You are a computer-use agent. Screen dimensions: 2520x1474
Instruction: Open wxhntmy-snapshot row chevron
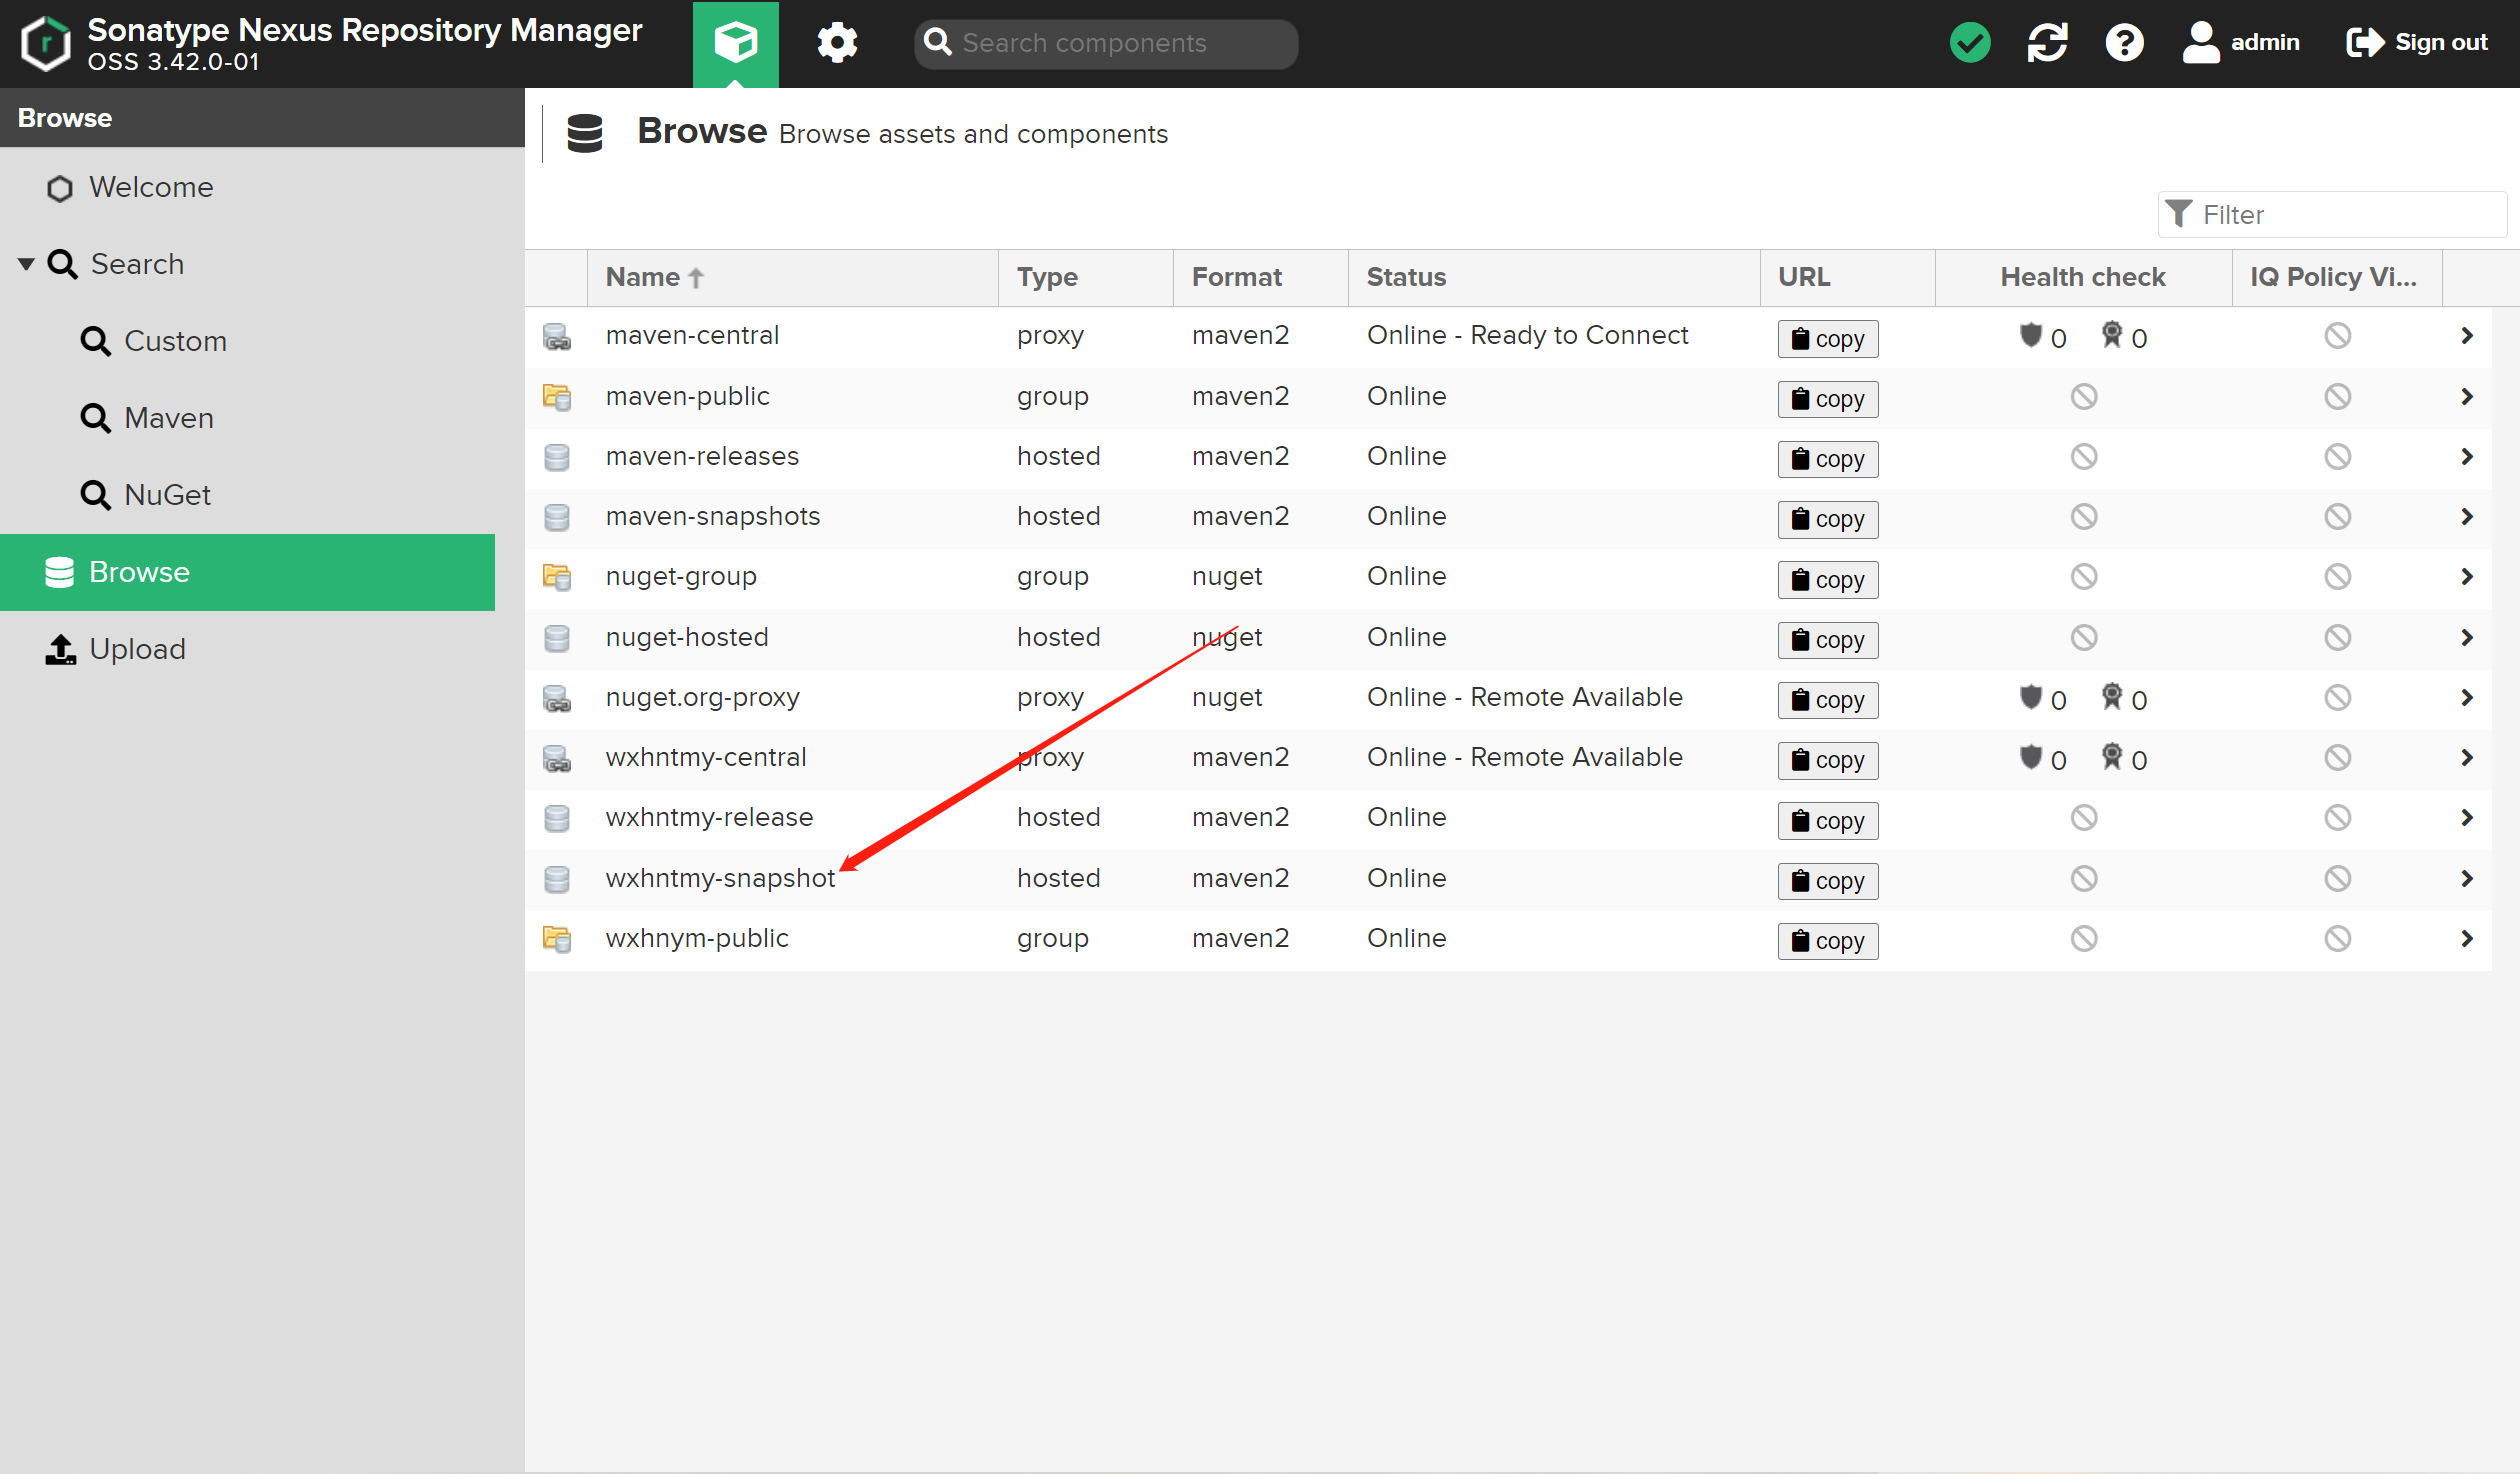(2466, 878)
